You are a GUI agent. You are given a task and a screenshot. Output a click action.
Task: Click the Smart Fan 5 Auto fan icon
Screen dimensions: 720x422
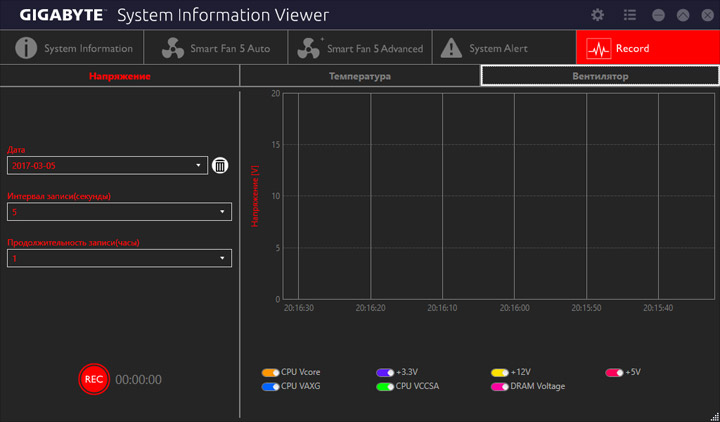click(x=173, y=48)
